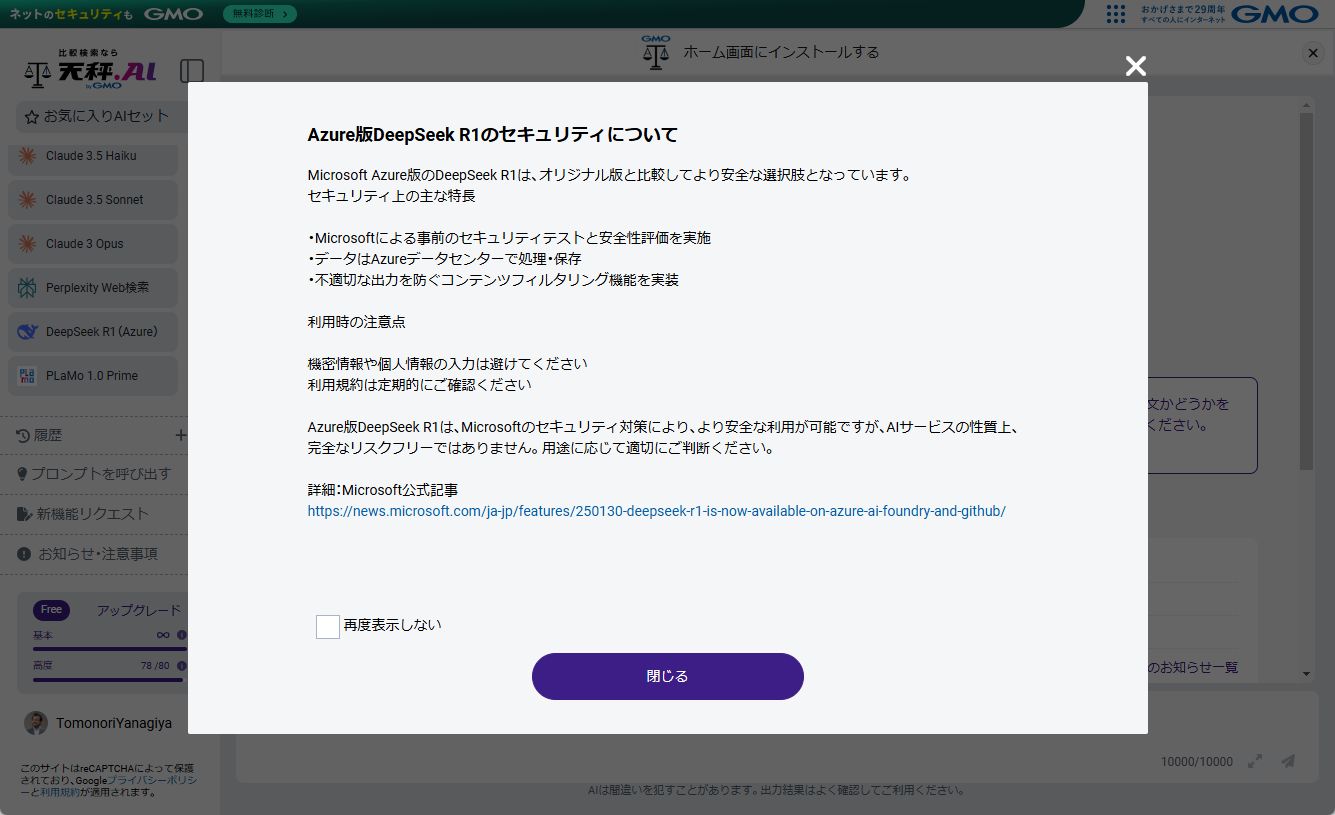The height and width of the screenshot is (815, 1335).
Task: Select Claude 3.5 Sonnet in sidebar
Action: (x=92, y=200)
